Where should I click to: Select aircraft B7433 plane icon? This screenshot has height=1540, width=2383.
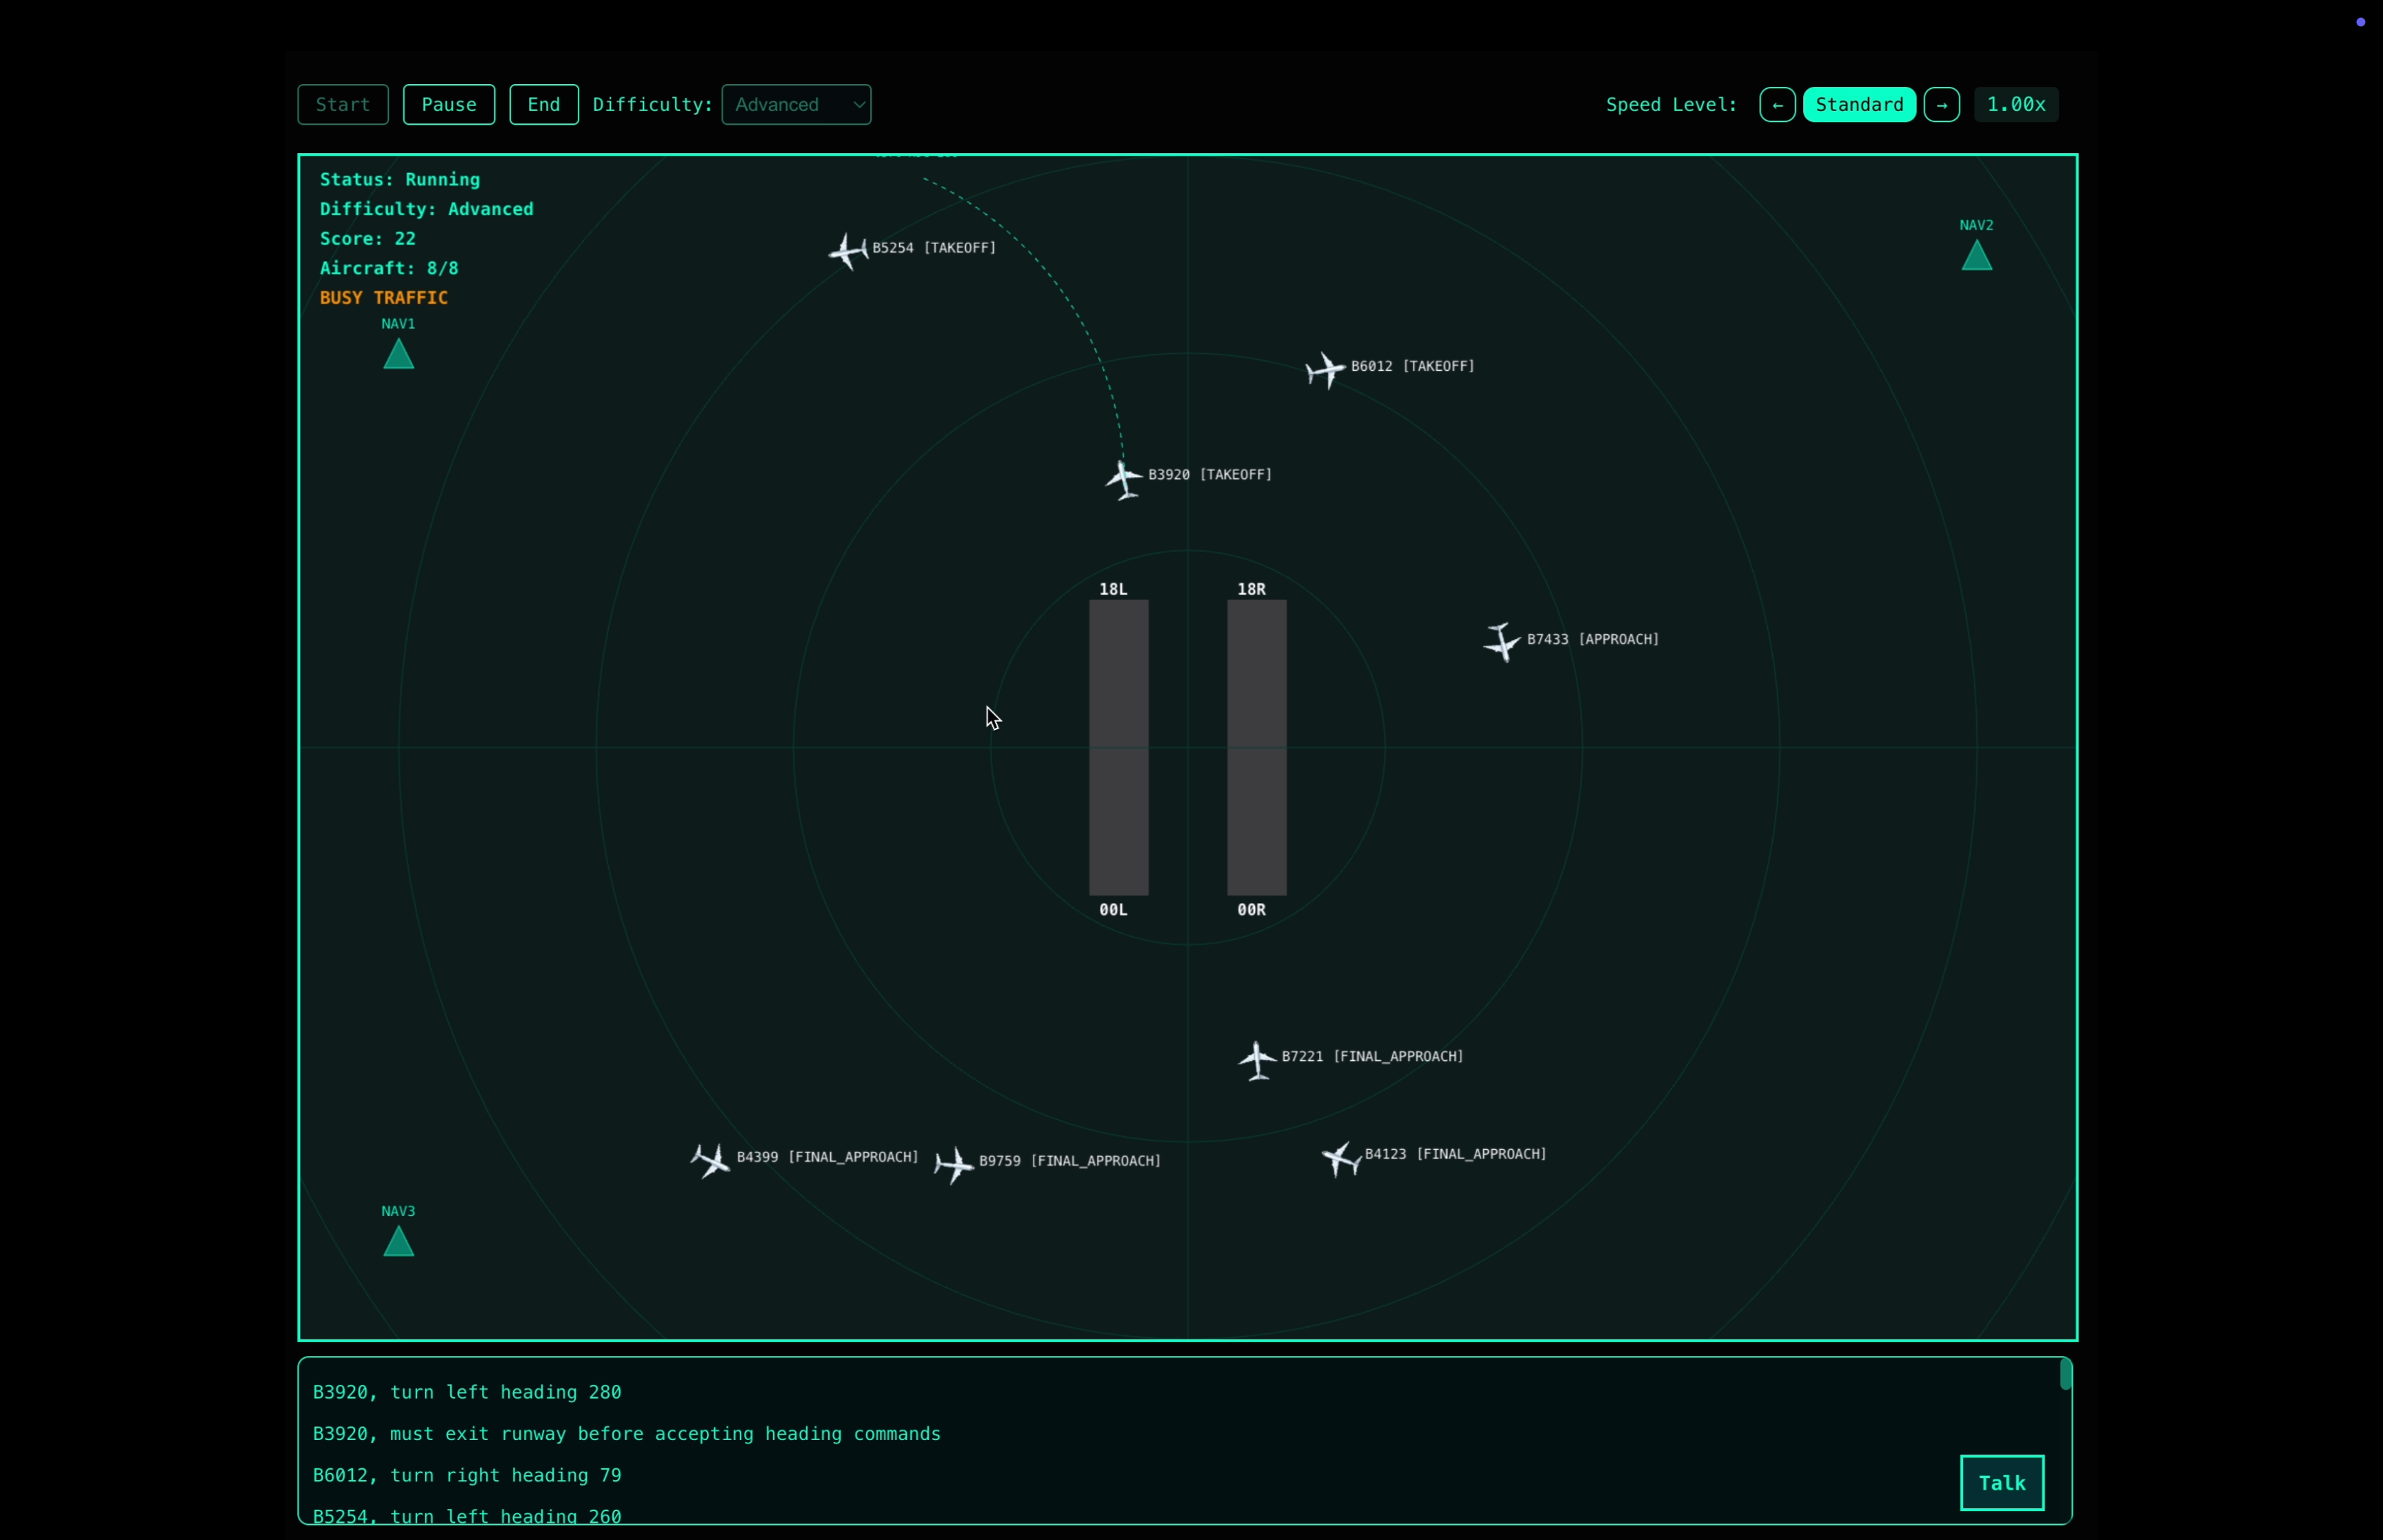[x=1502, y=642]
